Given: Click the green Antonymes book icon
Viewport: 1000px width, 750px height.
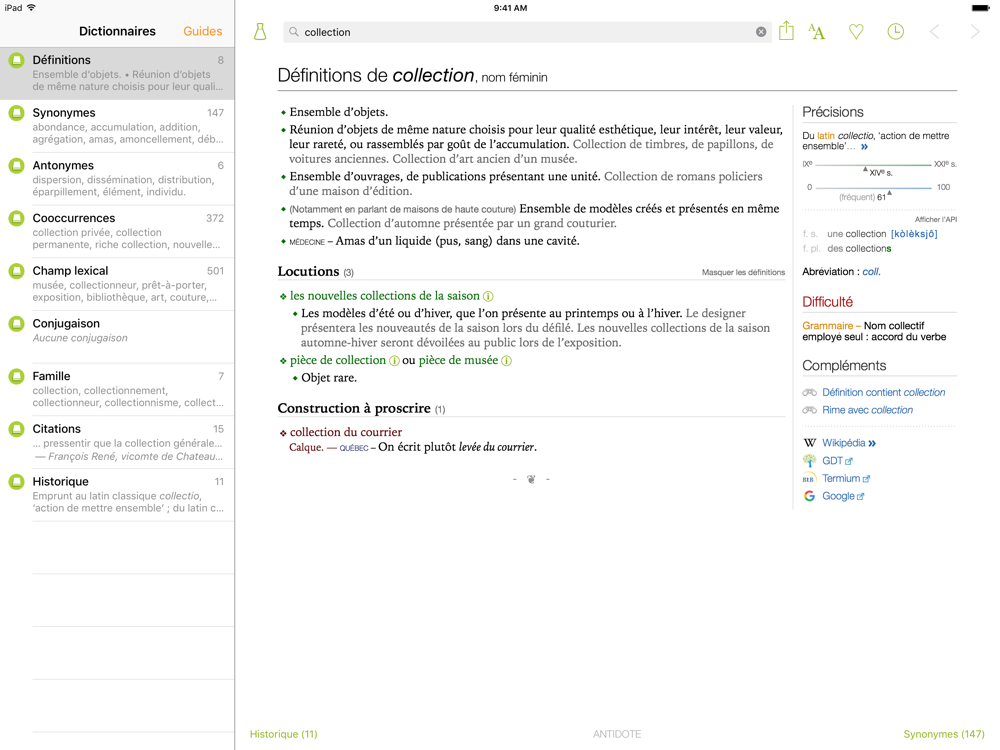Looking at the screenshot, I should (17, 166).
